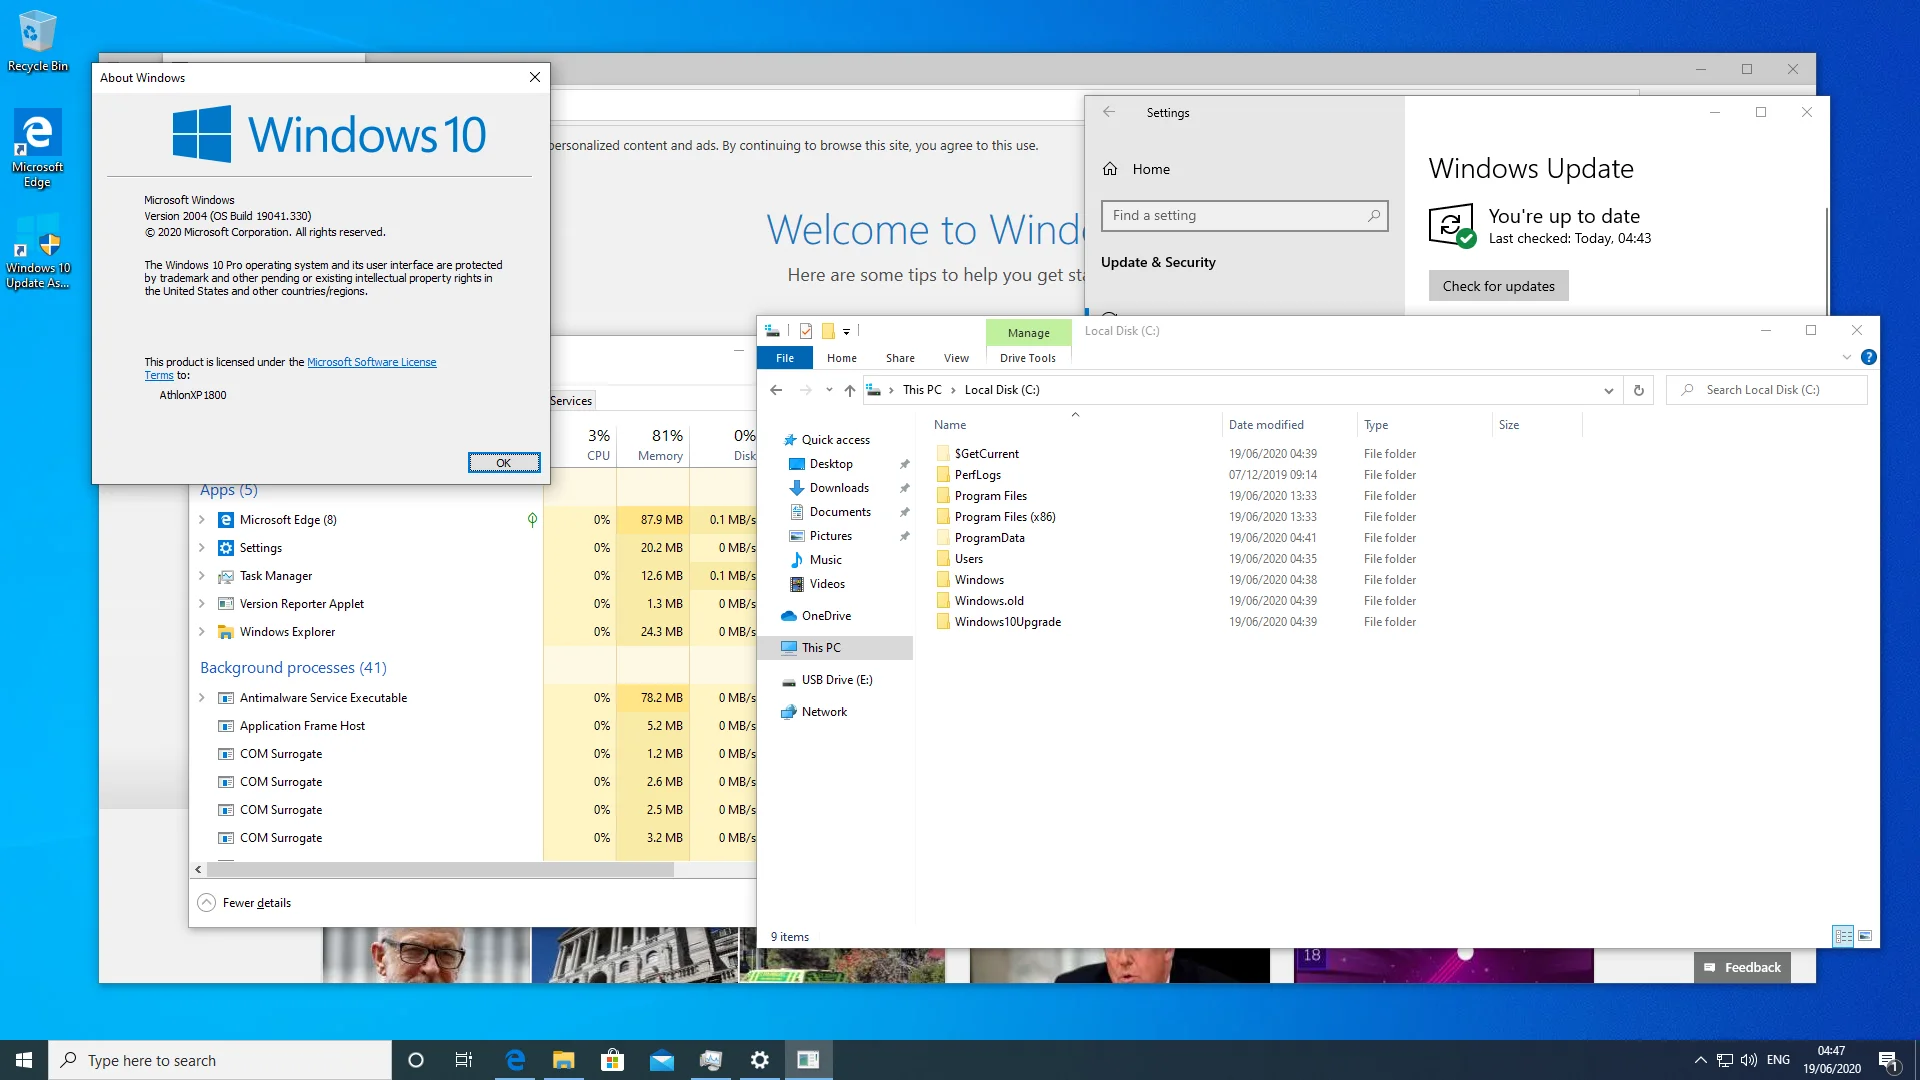Image resolution: width=1920 pixels, height=1080 pixels.
Task: Select USB Drive (E:) in navigation pane
Action: click(x=837, y=680)
